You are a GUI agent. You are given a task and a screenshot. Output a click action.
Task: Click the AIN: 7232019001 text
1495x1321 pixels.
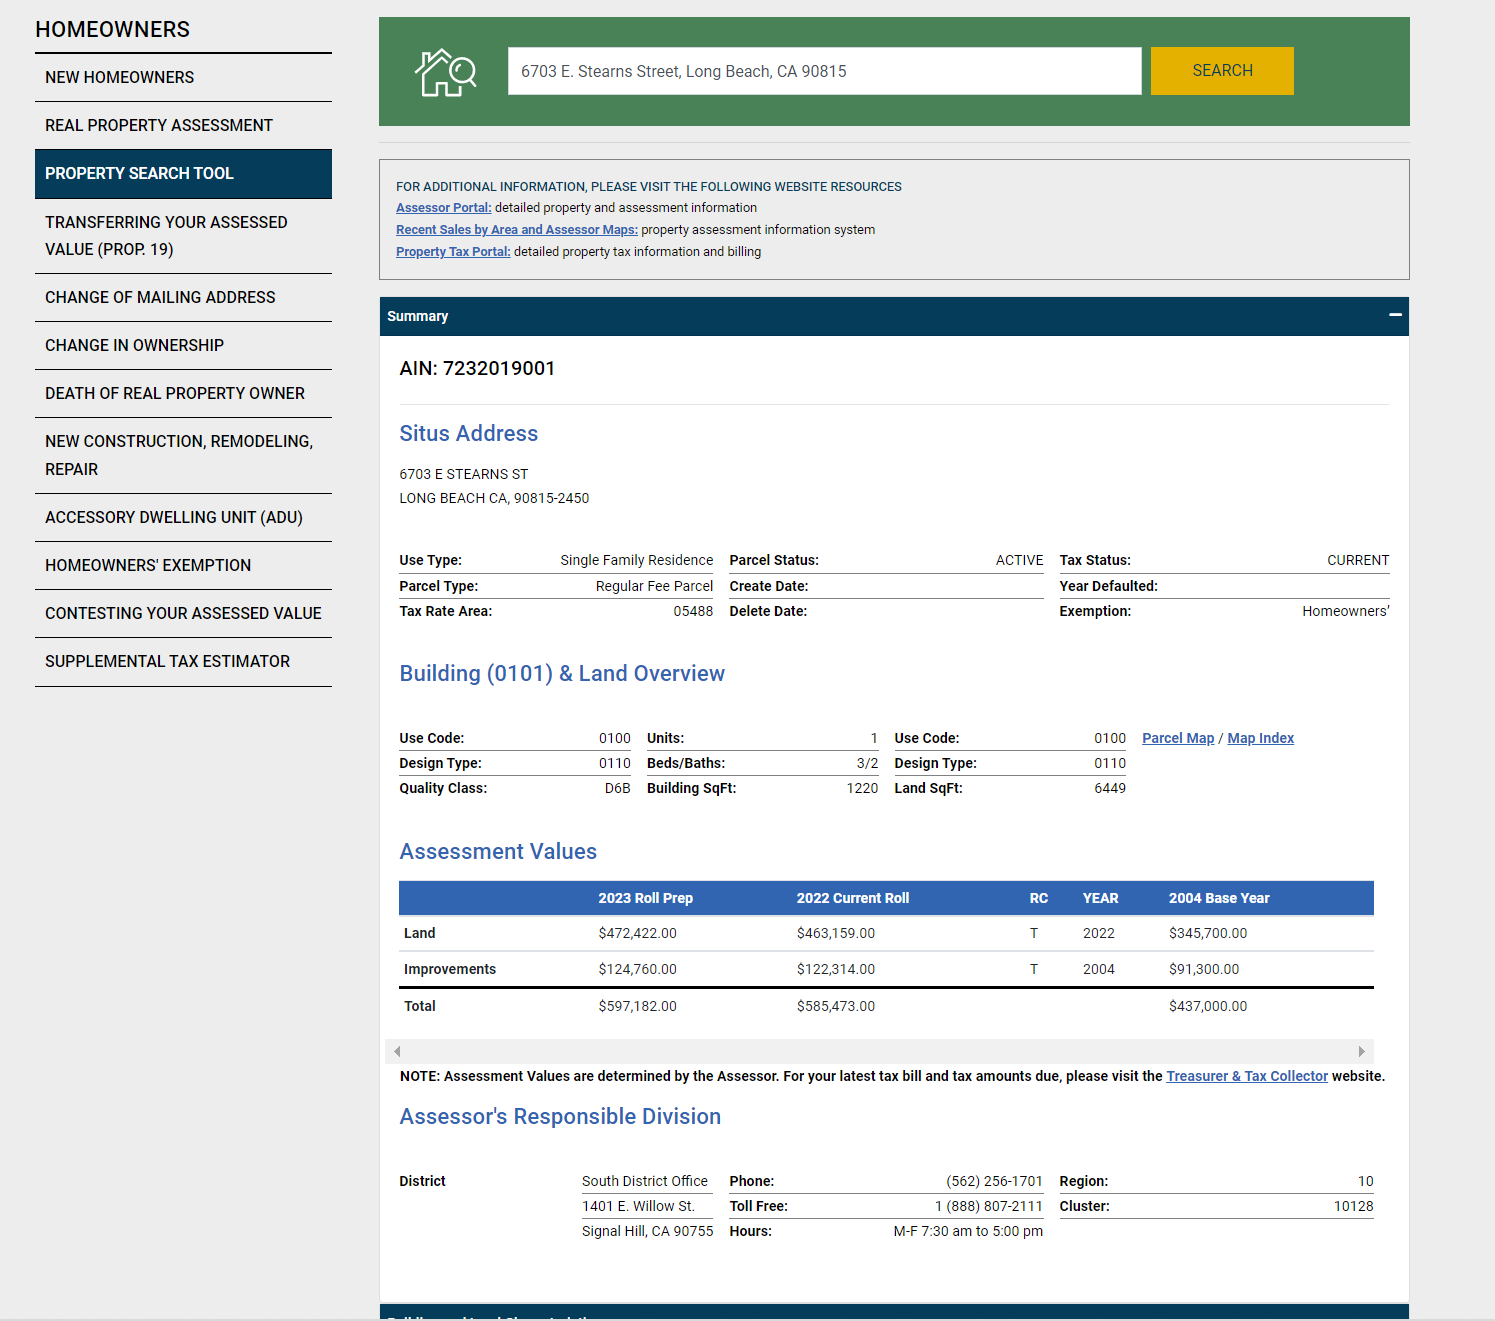pos(477,368)
